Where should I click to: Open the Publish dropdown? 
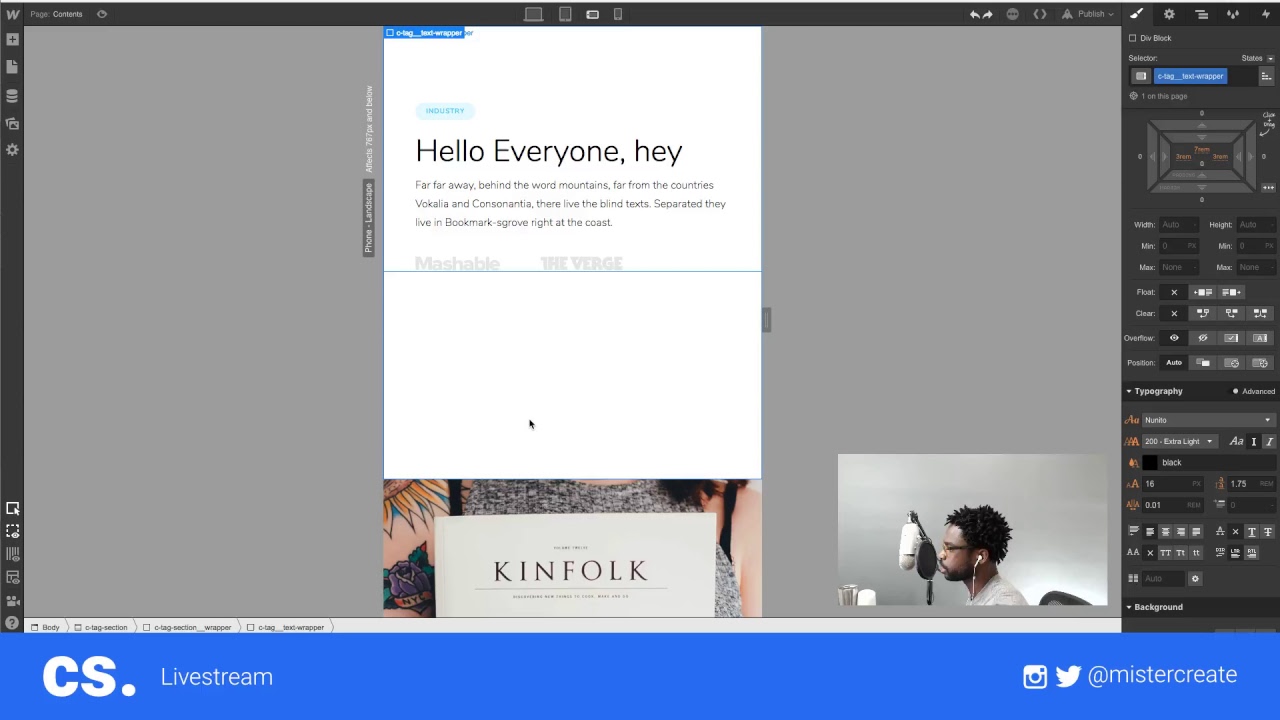point(1088,14)
